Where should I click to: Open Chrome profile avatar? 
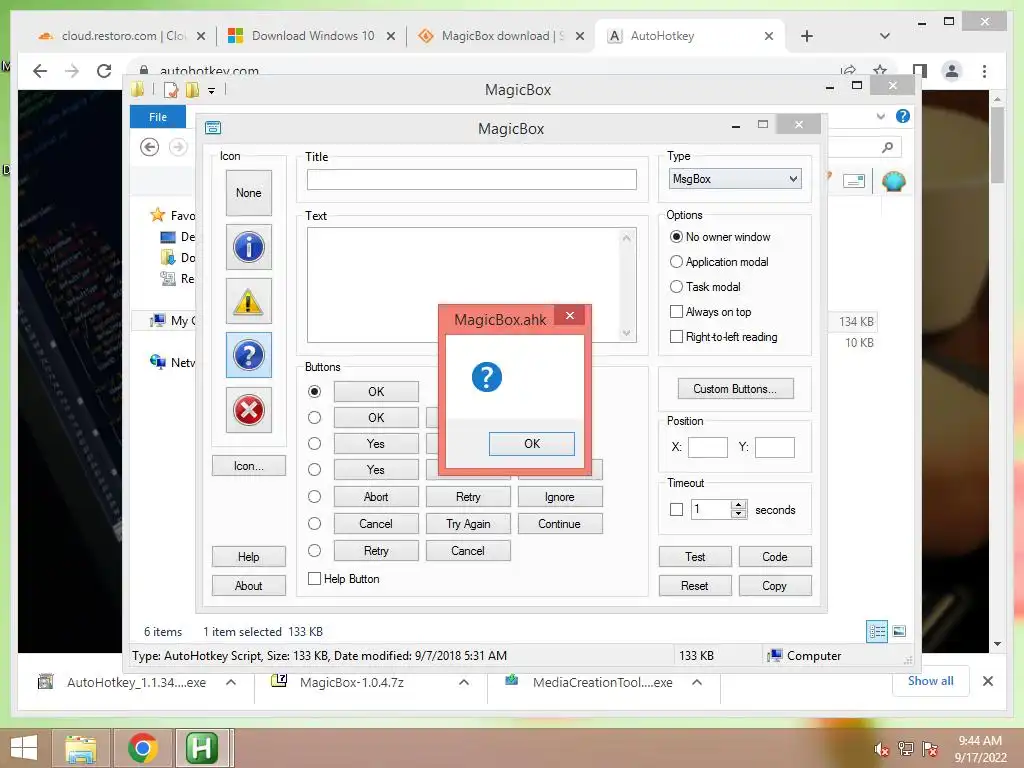pyautogui.click(x=952, y=71)
